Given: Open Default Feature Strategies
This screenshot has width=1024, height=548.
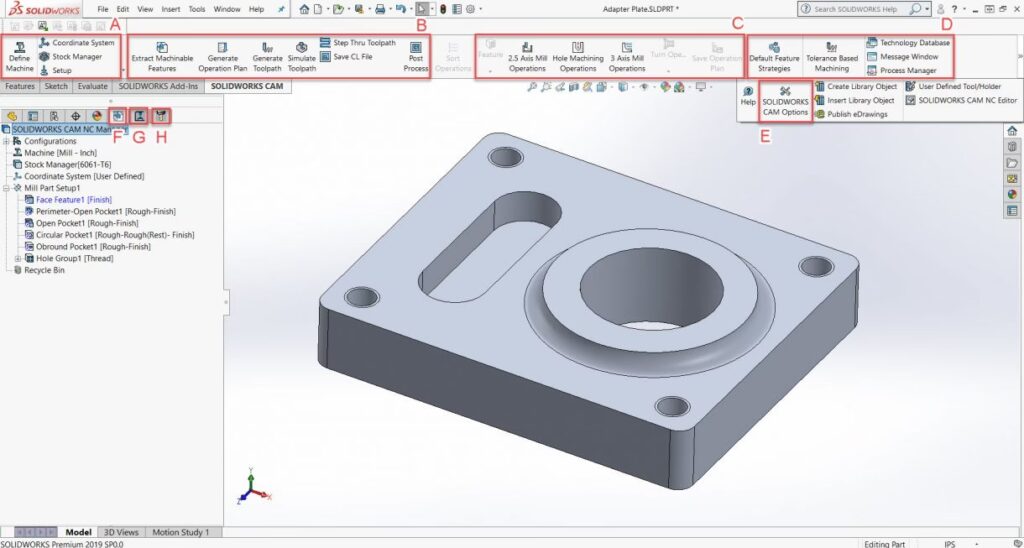Looking at the screenshot, I should [x=774, y=58].
